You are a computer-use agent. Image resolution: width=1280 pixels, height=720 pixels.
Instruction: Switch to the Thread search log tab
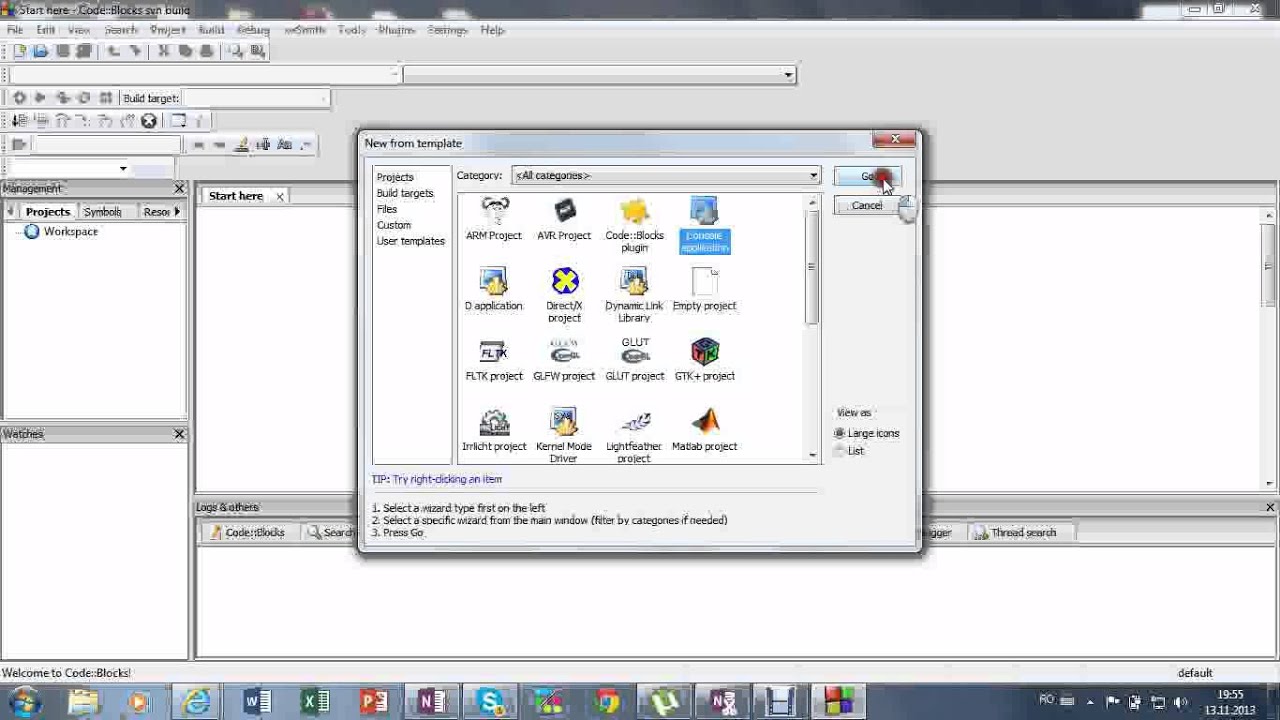click(x=1014, y=533)
